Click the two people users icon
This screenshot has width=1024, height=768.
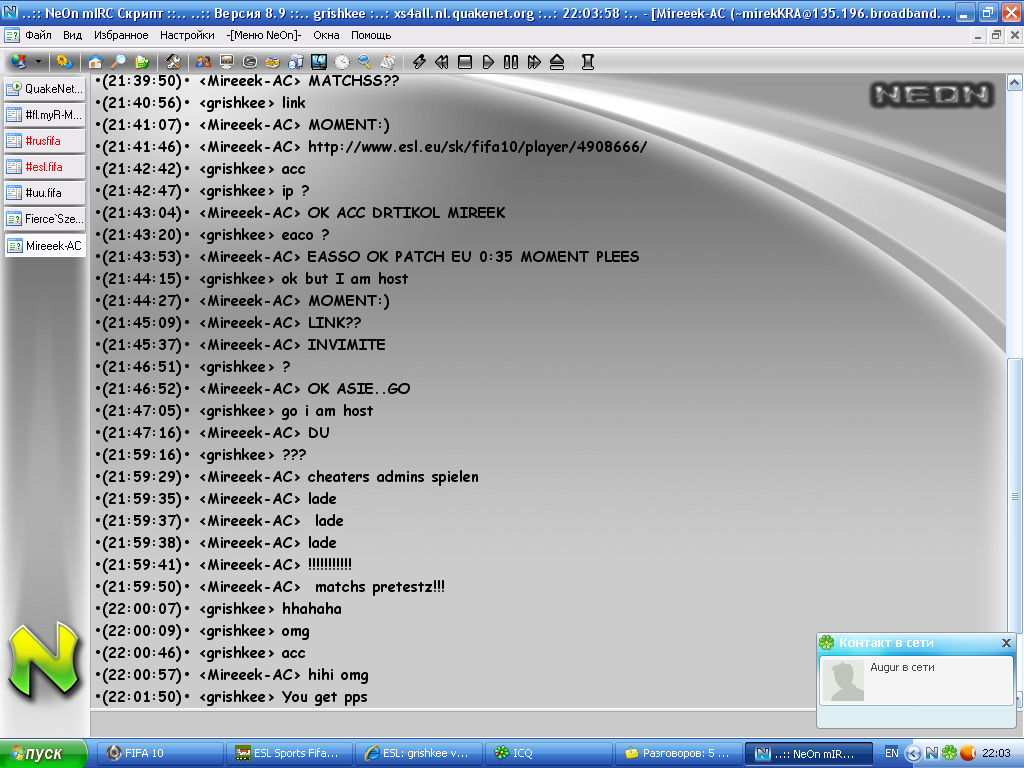click(x=204, y=62)
